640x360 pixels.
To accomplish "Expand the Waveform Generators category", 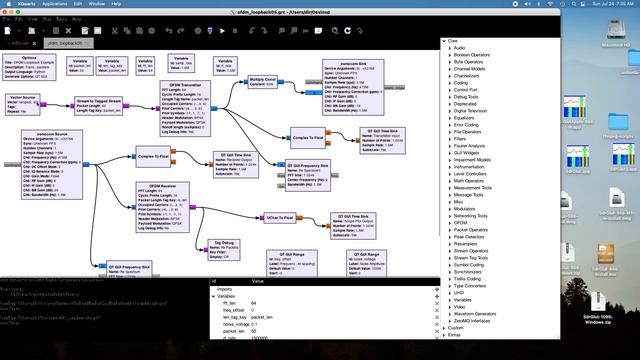I will pos(450,314).
